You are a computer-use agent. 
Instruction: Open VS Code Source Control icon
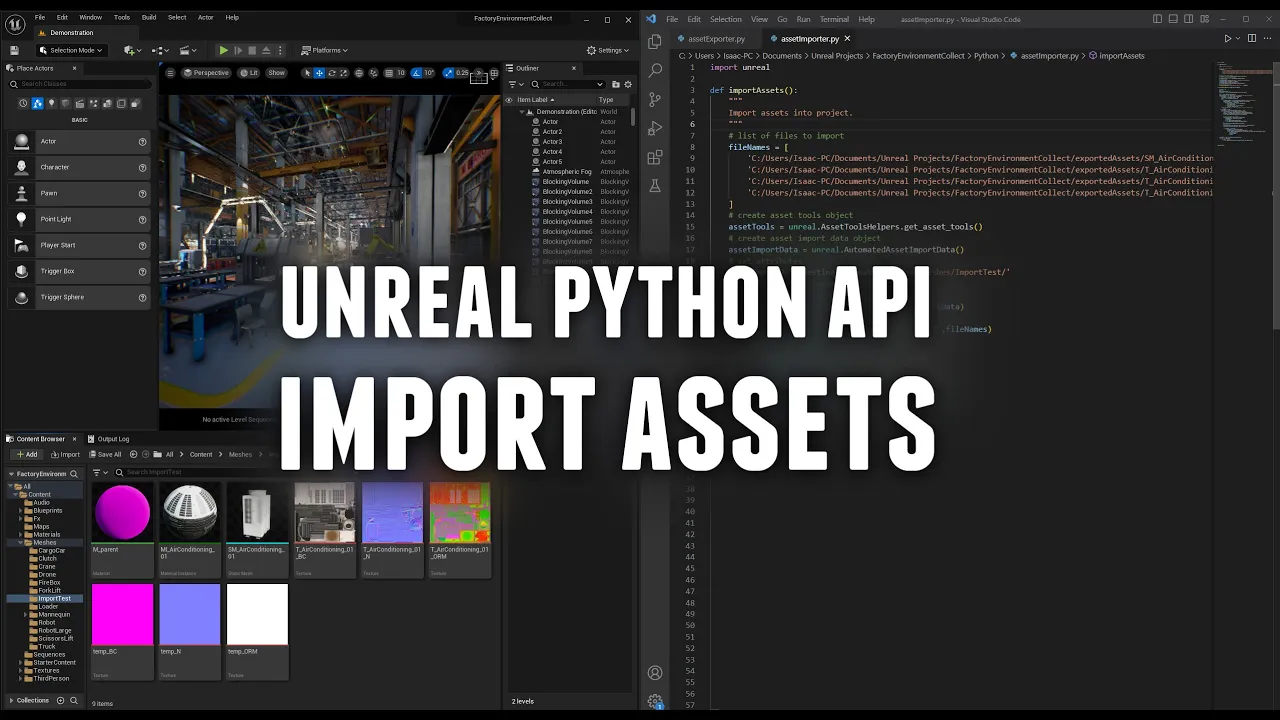(655, 99)
